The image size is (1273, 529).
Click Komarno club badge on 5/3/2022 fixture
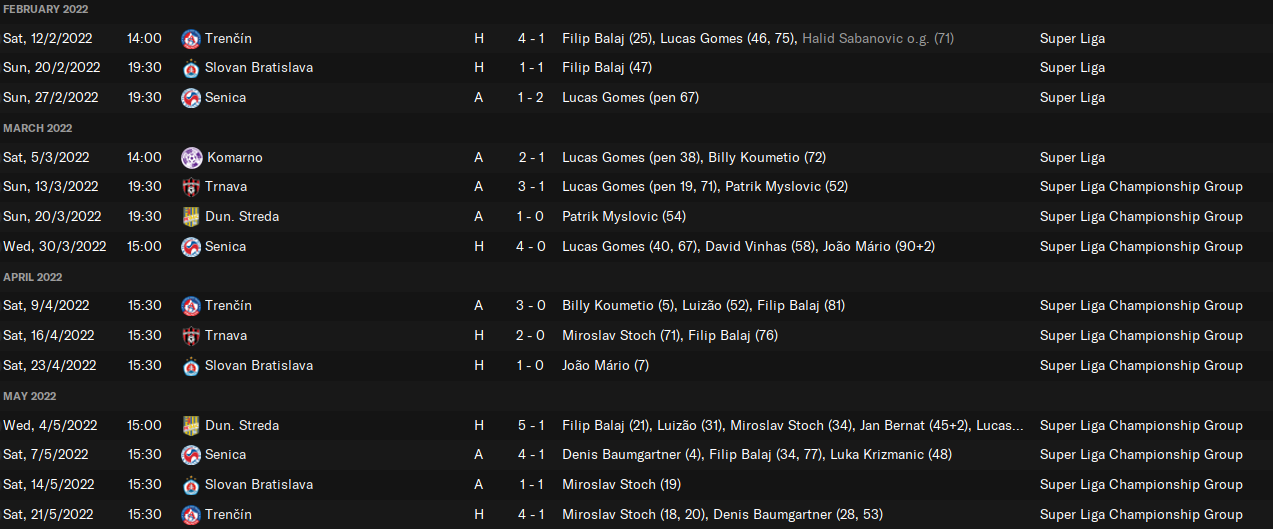pos(191,158)
